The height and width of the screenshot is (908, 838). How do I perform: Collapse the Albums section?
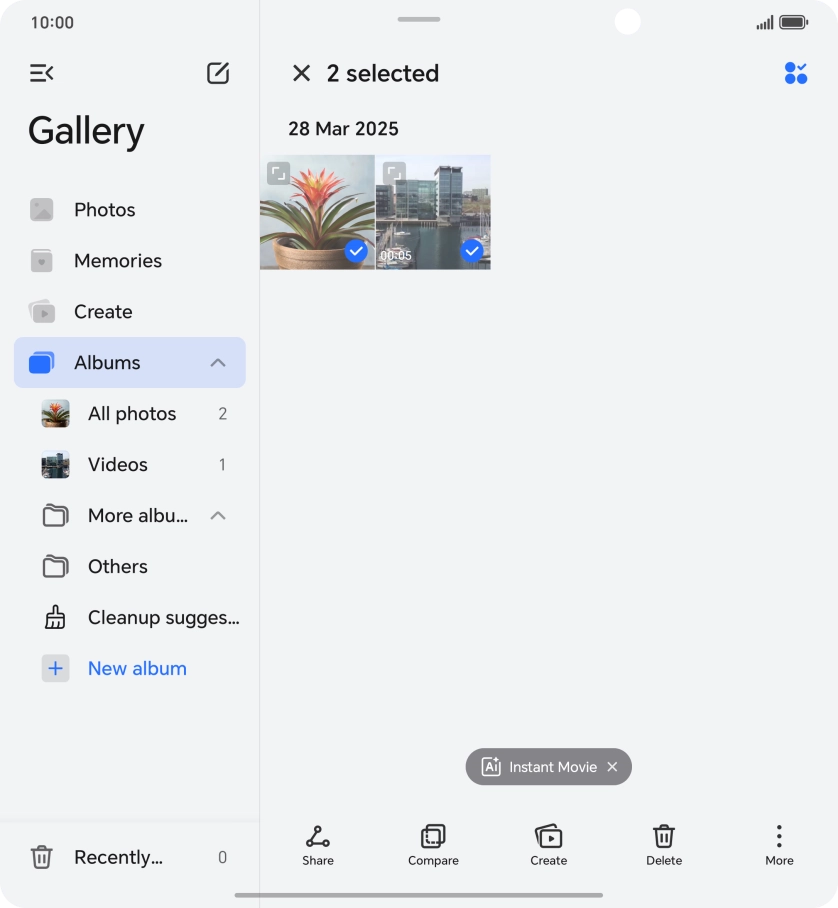[218, 363]
